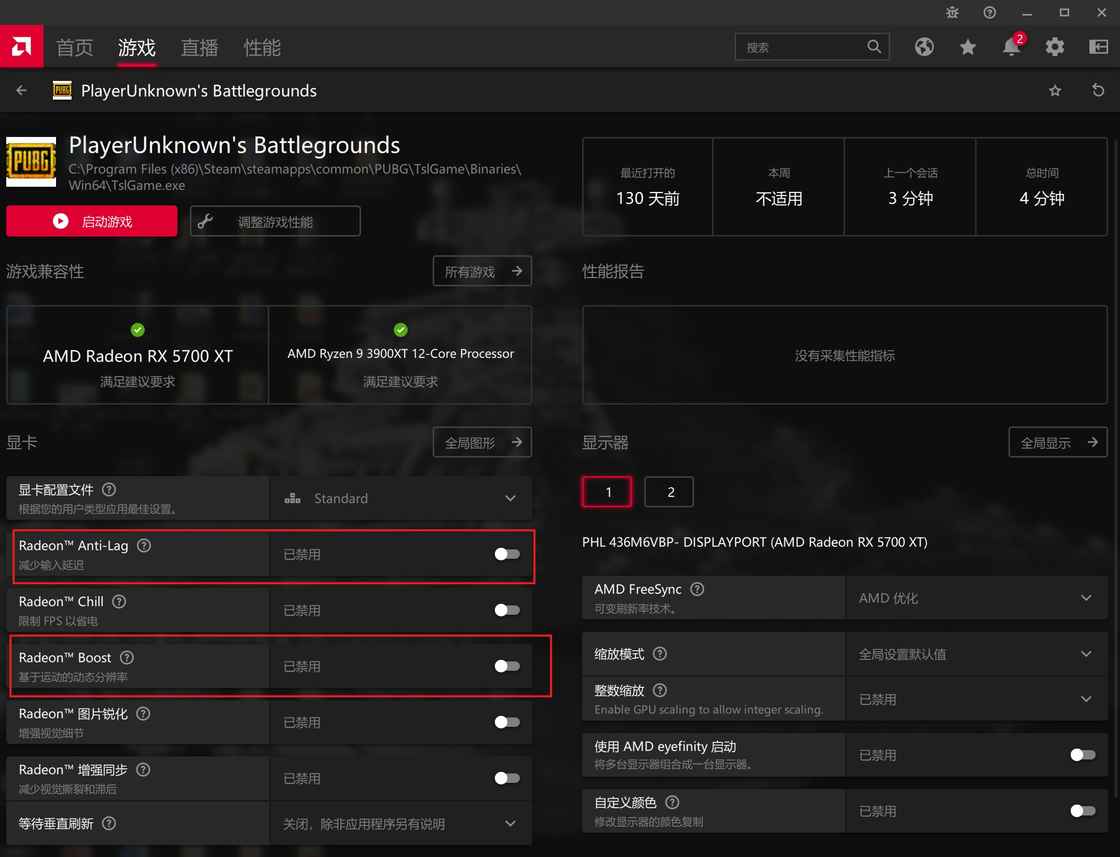Click the search magnifier icon

coord(874,46)
